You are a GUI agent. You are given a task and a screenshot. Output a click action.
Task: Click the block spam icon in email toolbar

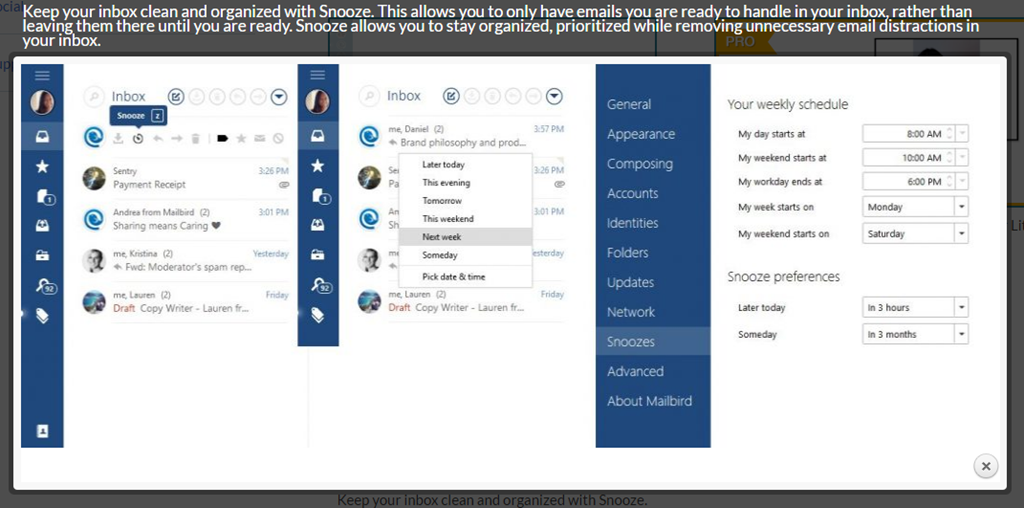(x=278, y=138)
